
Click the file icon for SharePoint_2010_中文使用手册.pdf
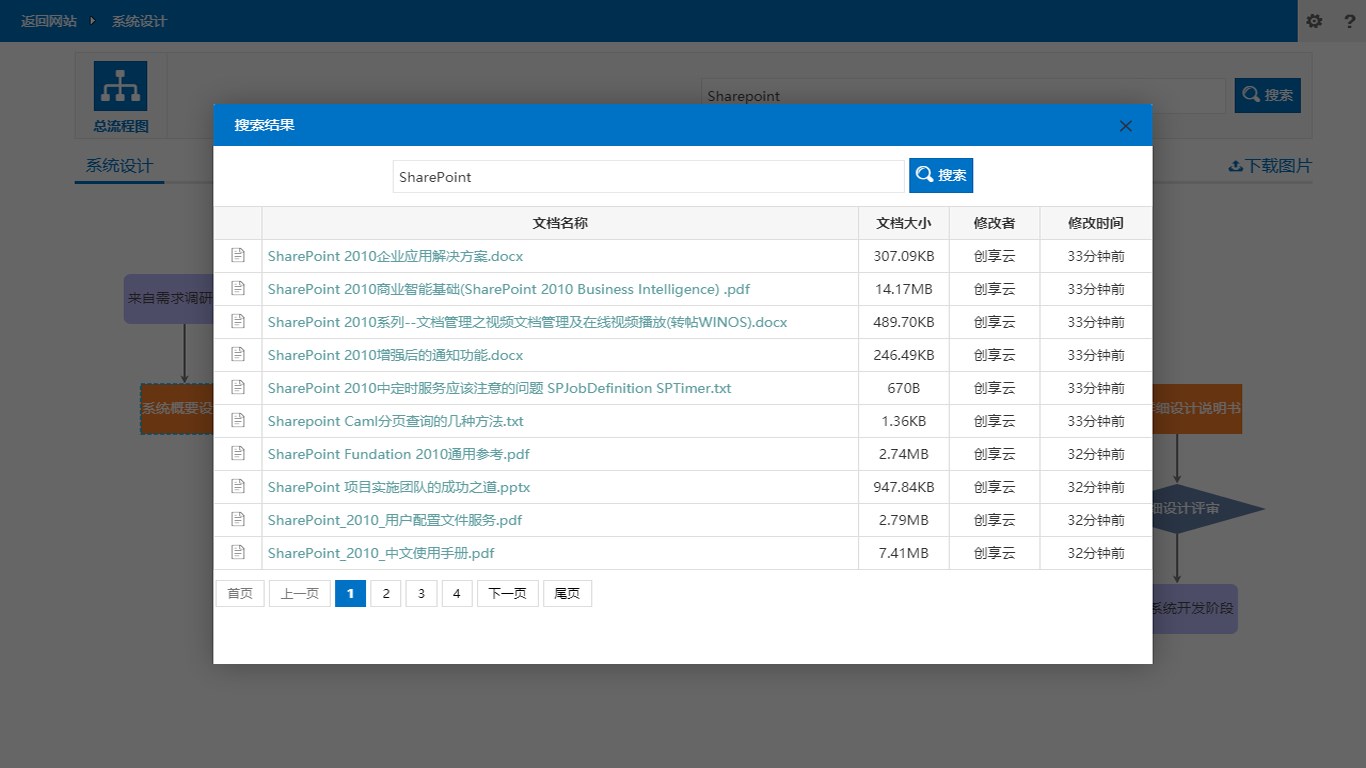pos(238,552)
